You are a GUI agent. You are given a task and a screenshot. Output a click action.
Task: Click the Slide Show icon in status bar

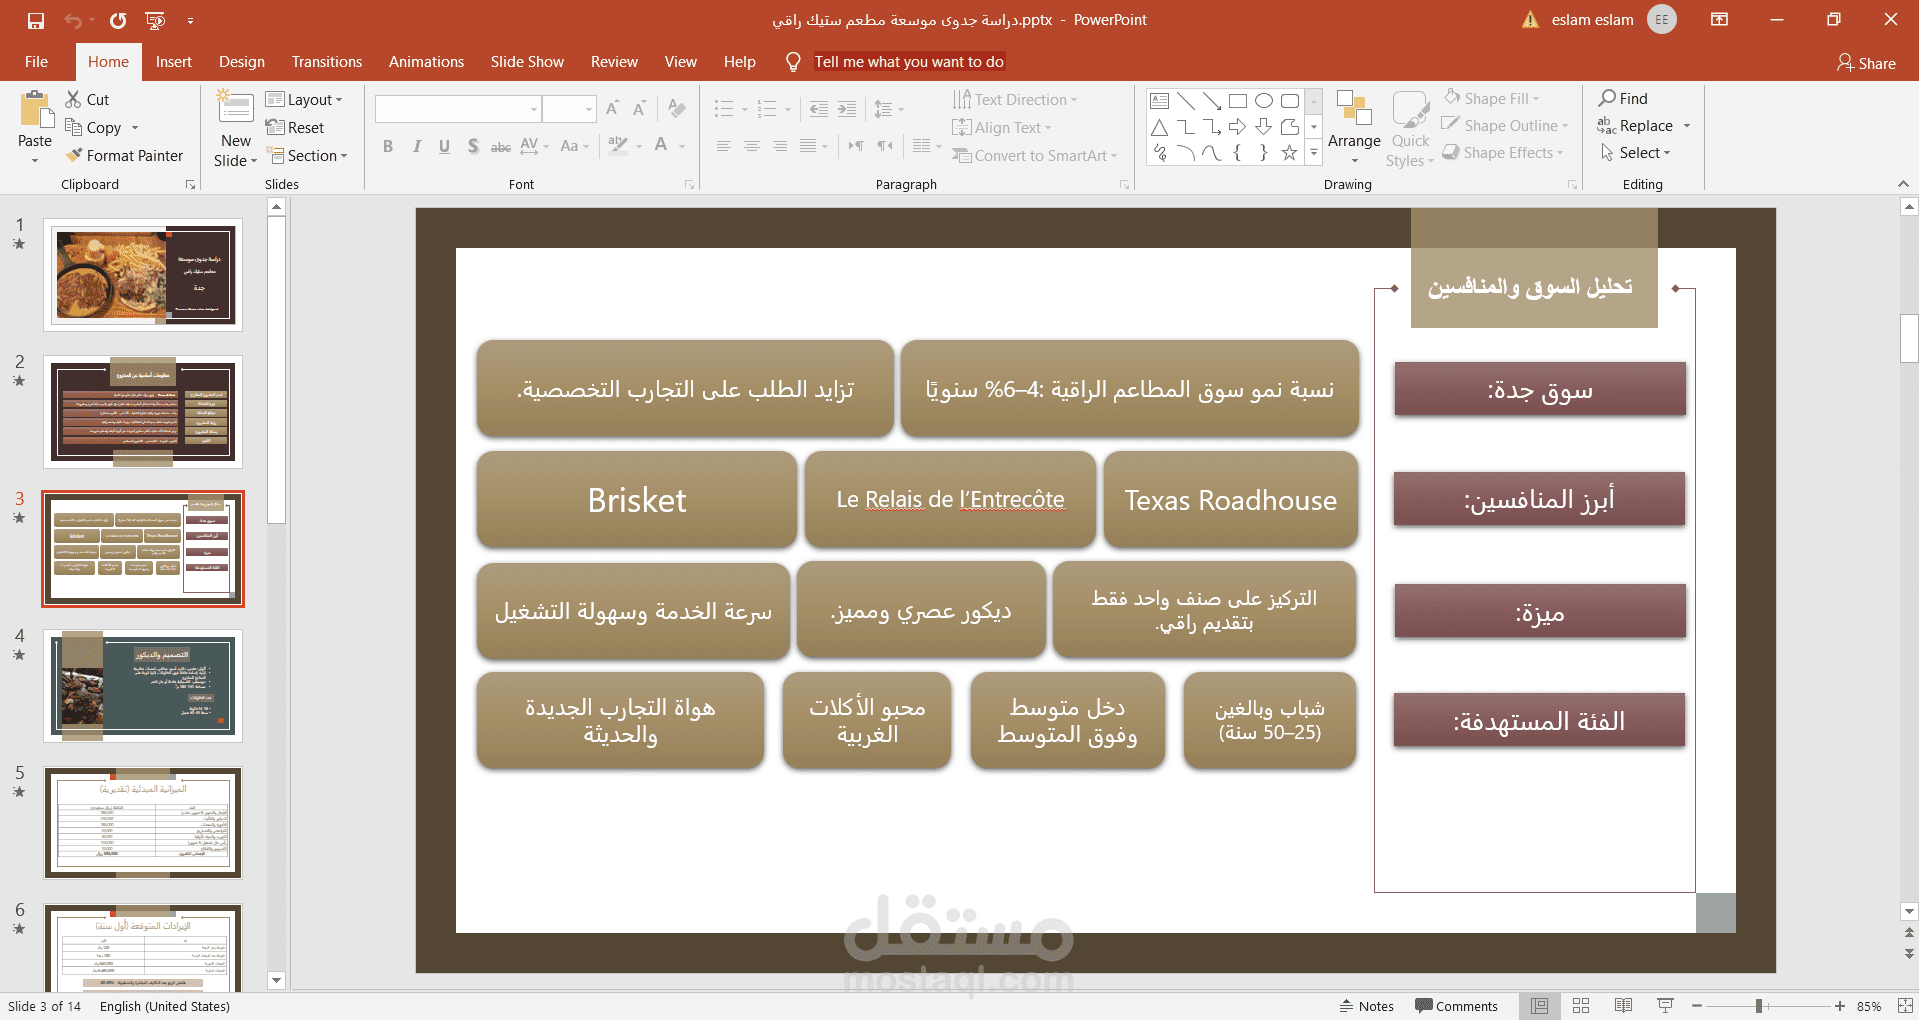(x=1665, y=1006)
